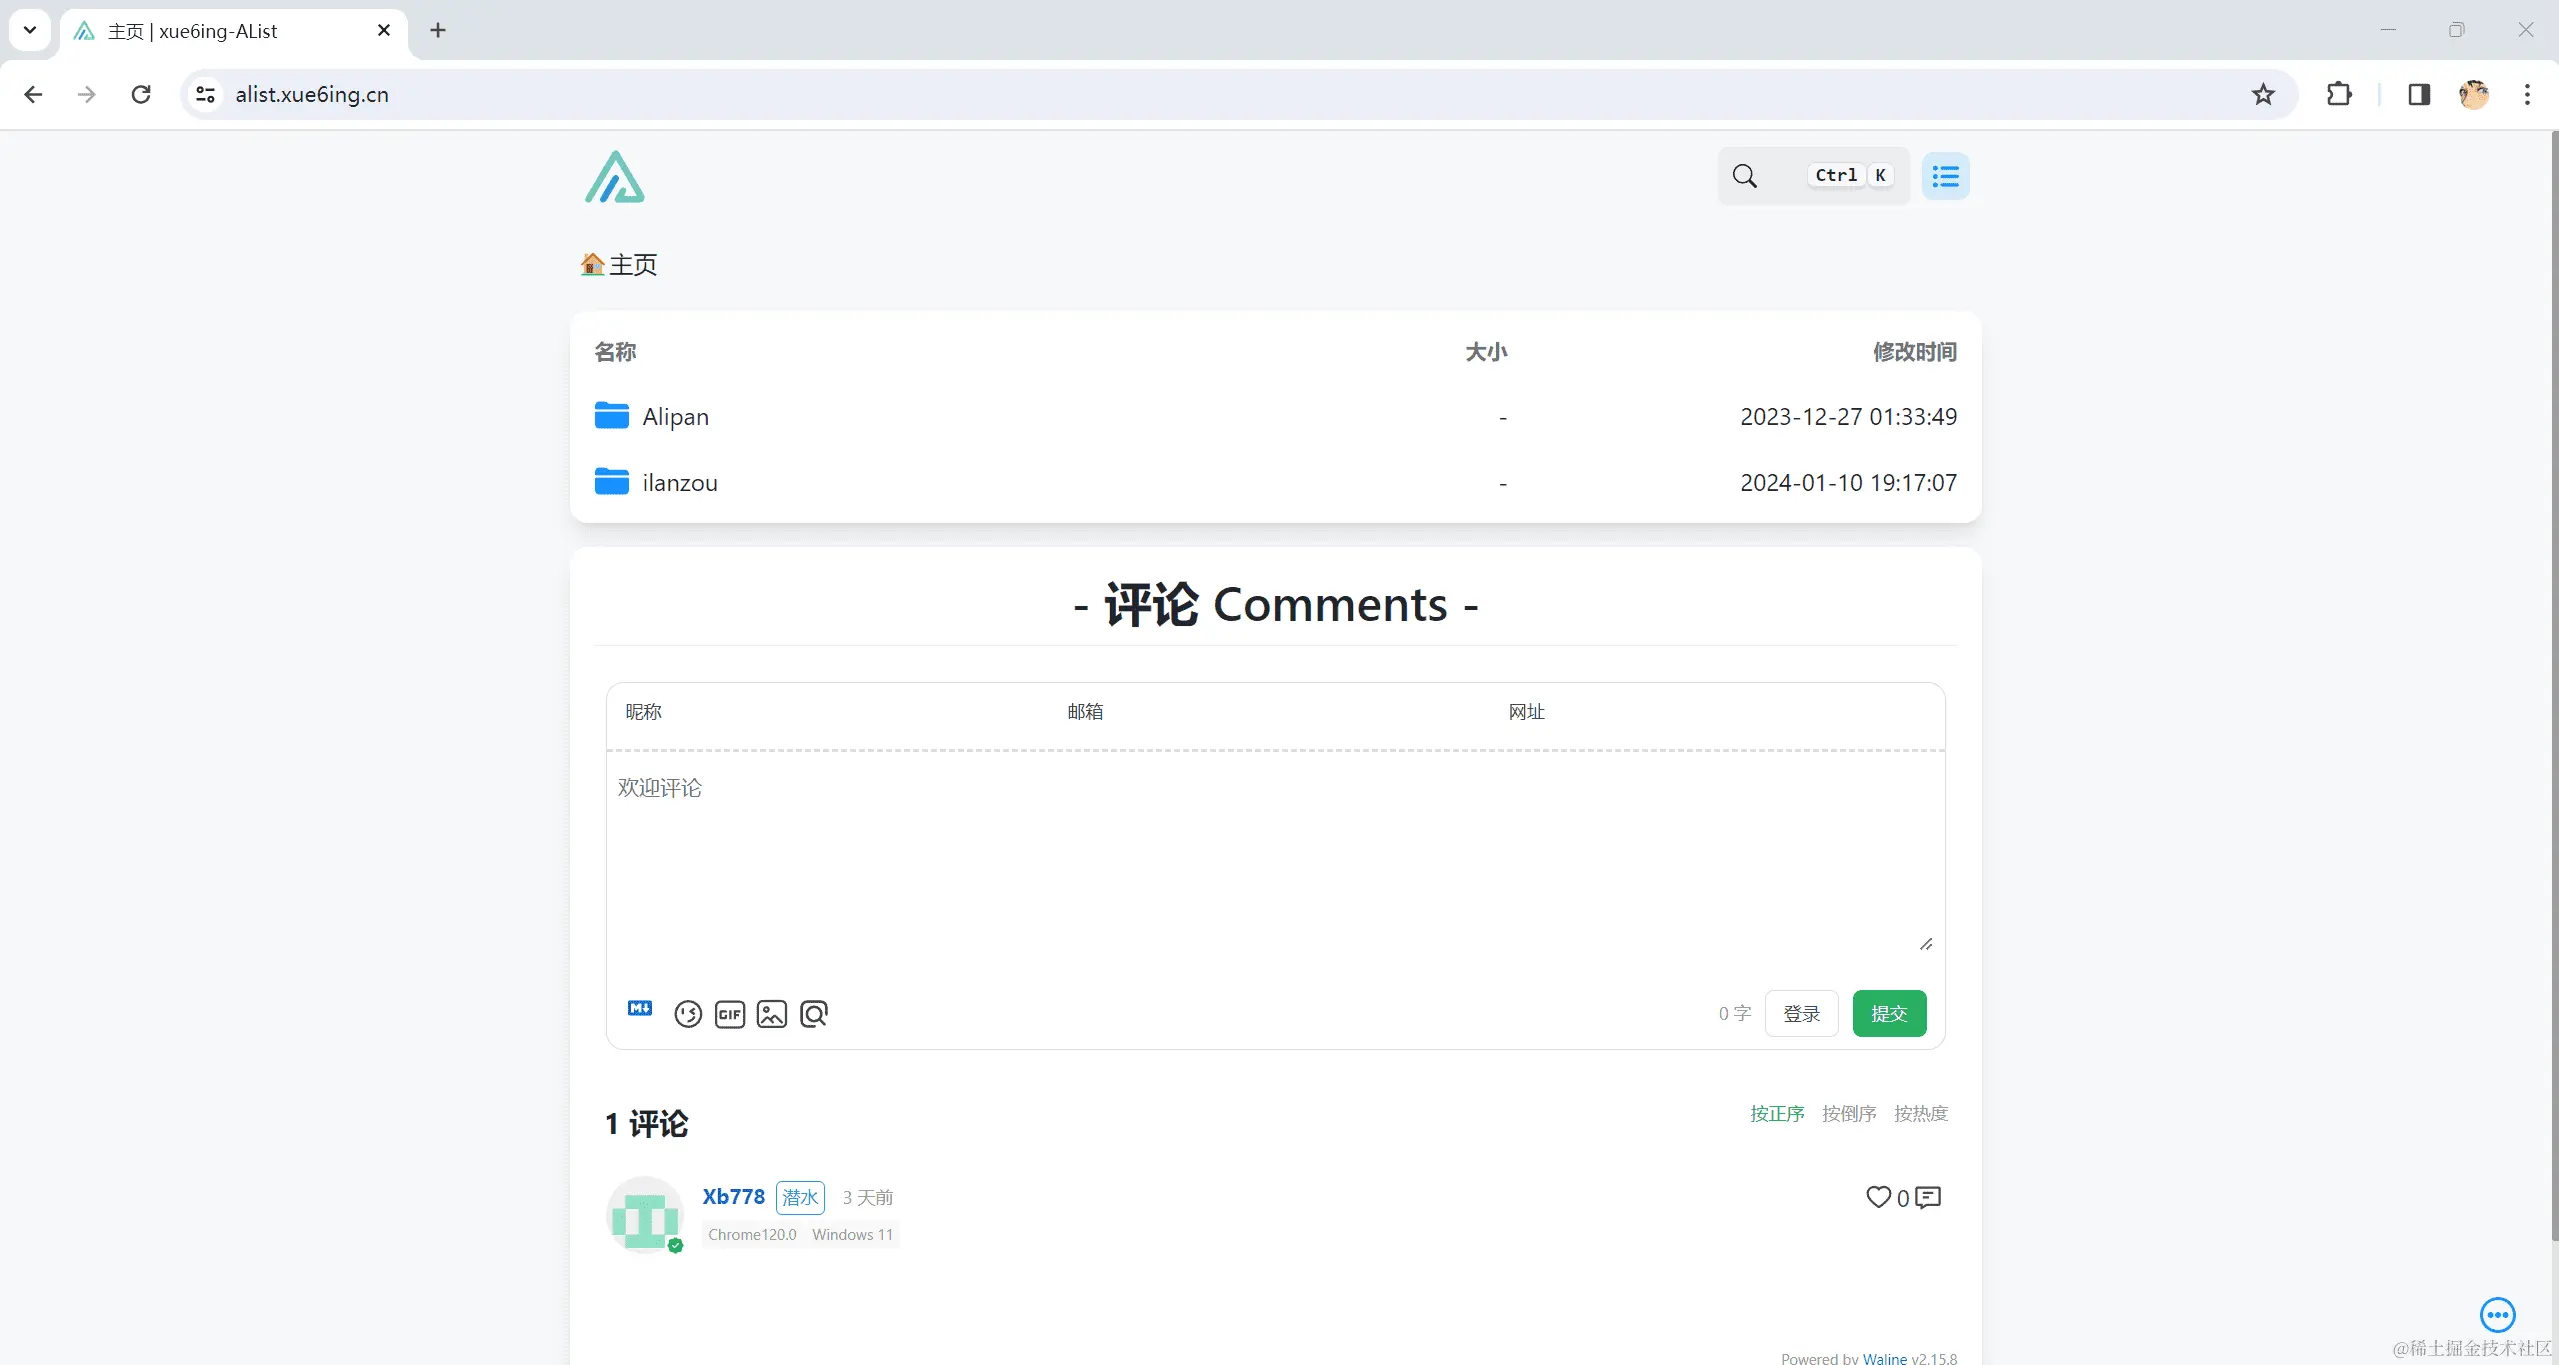Sort comments by 按倒序

(x=1849, y=1113)
